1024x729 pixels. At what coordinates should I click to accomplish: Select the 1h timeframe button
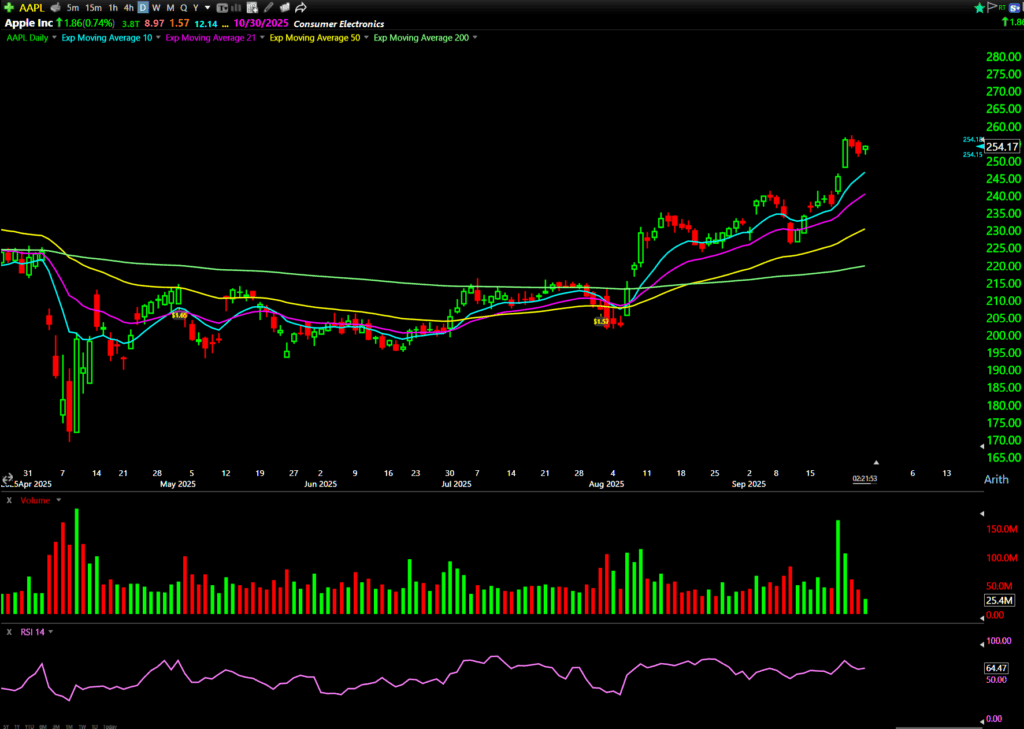click(112, 7)
